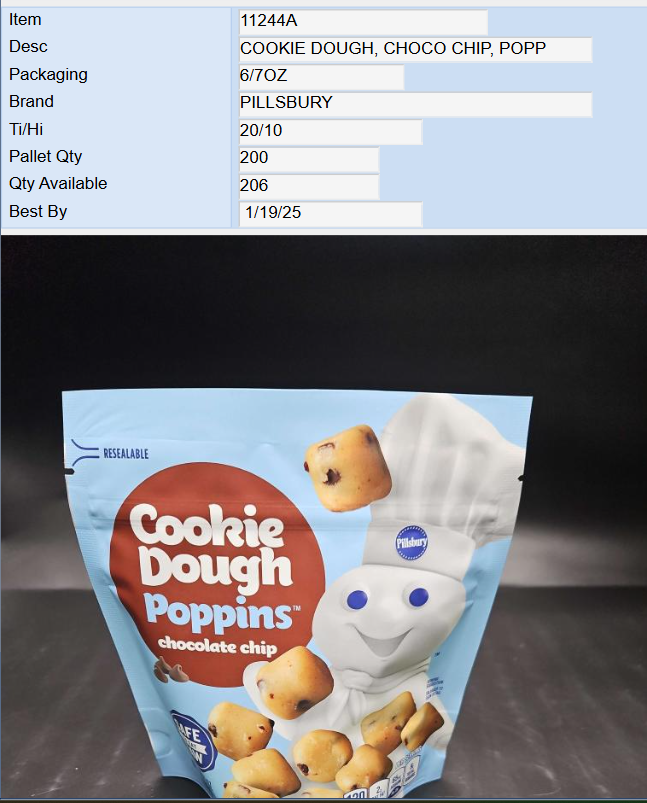Click the Pillsbury logo on the doughboy hat

[411, 542]
